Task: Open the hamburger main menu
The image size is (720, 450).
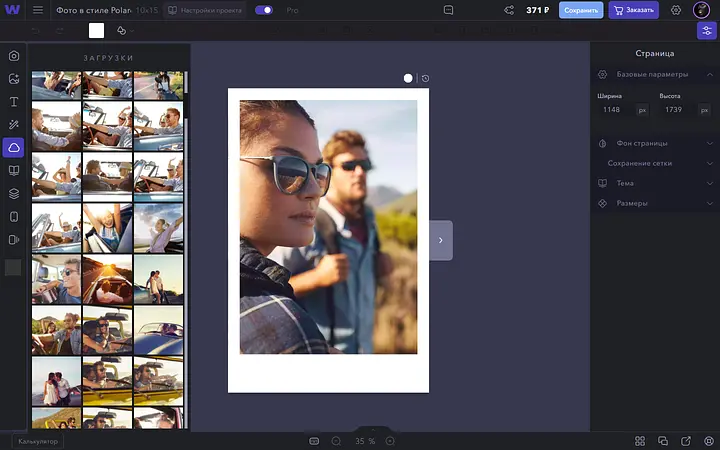Action: click(38, 10)
